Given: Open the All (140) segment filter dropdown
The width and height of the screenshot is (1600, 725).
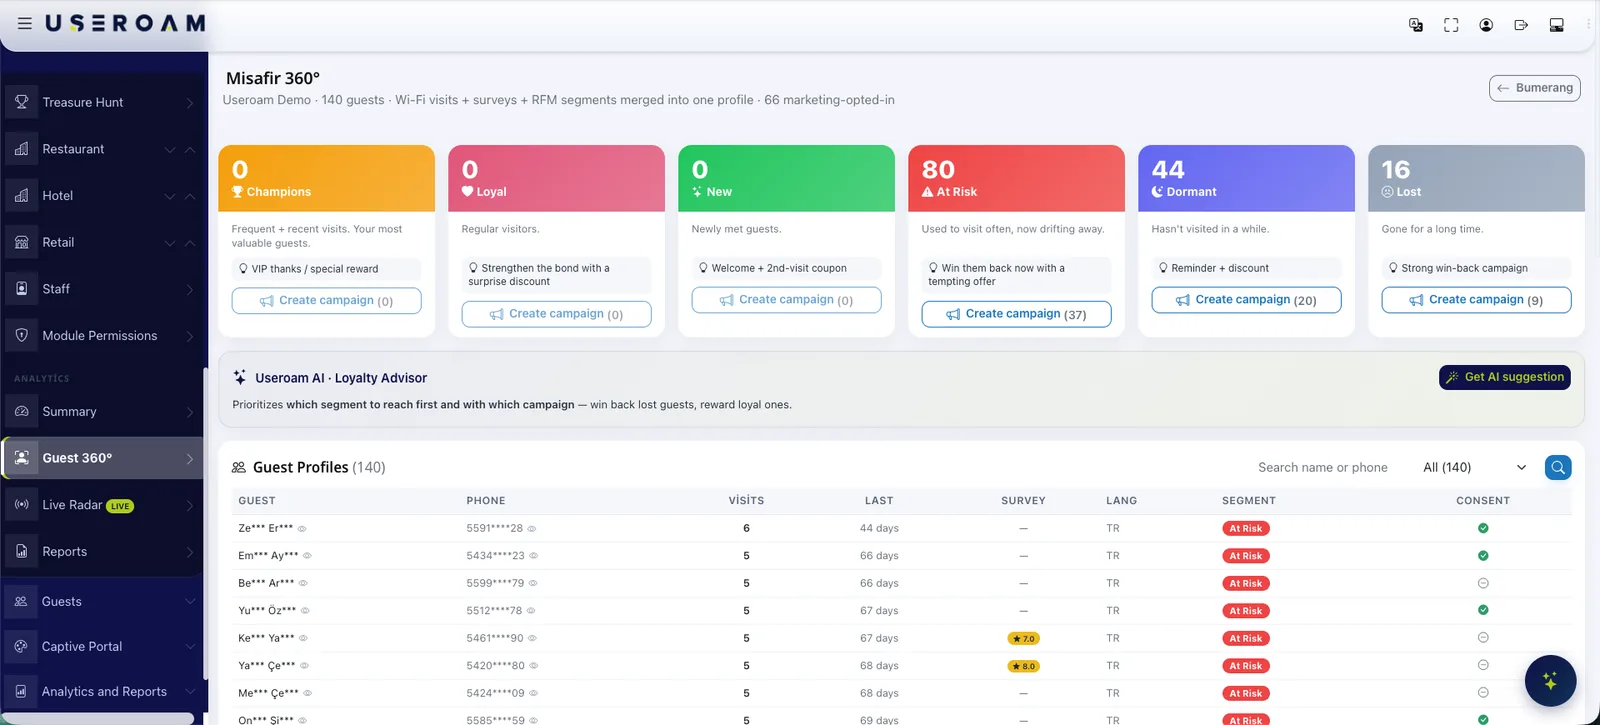Looking at the screenshot, I should click(1475, 467).
